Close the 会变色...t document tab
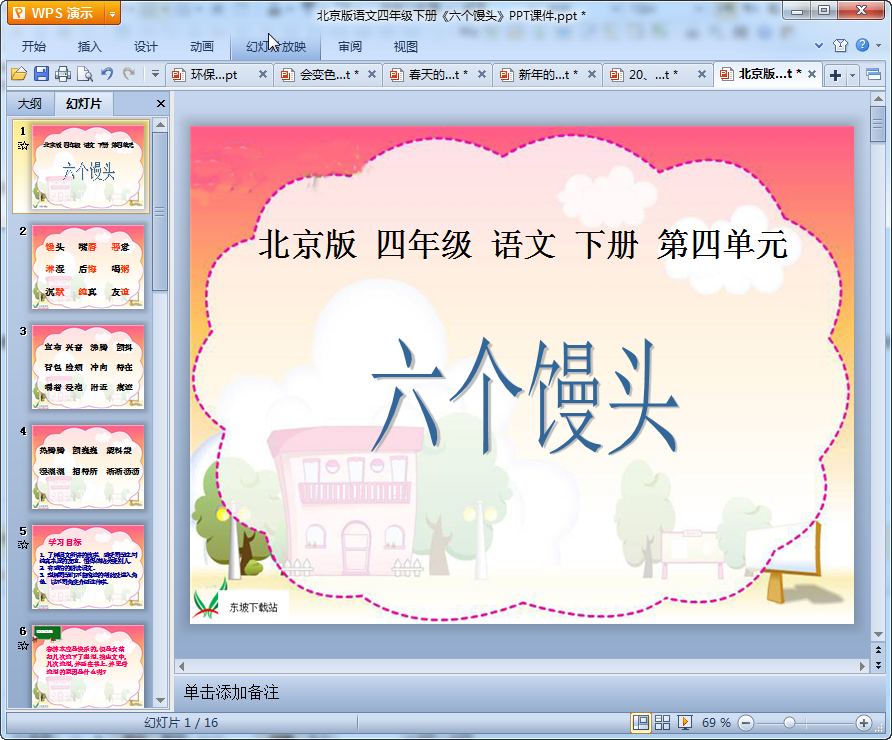Screen dimensions: 892x740 pyautogui.click(x=372, y=75)
